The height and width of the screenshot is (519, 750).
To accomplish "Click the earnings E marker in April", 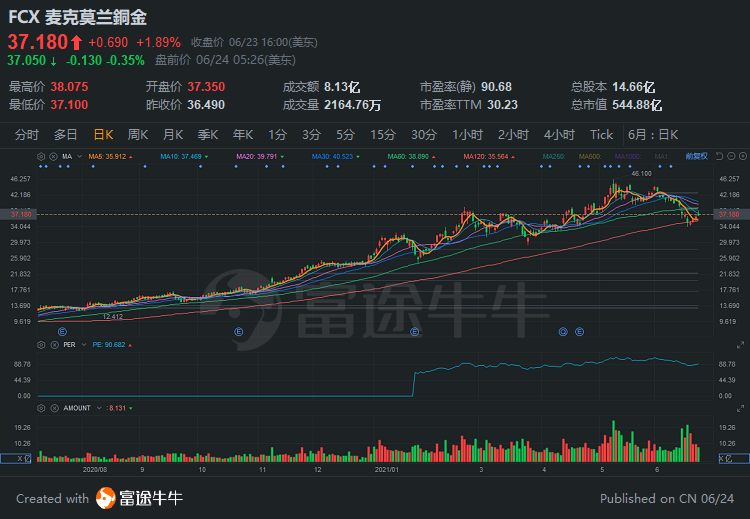I will pos(579,331).
